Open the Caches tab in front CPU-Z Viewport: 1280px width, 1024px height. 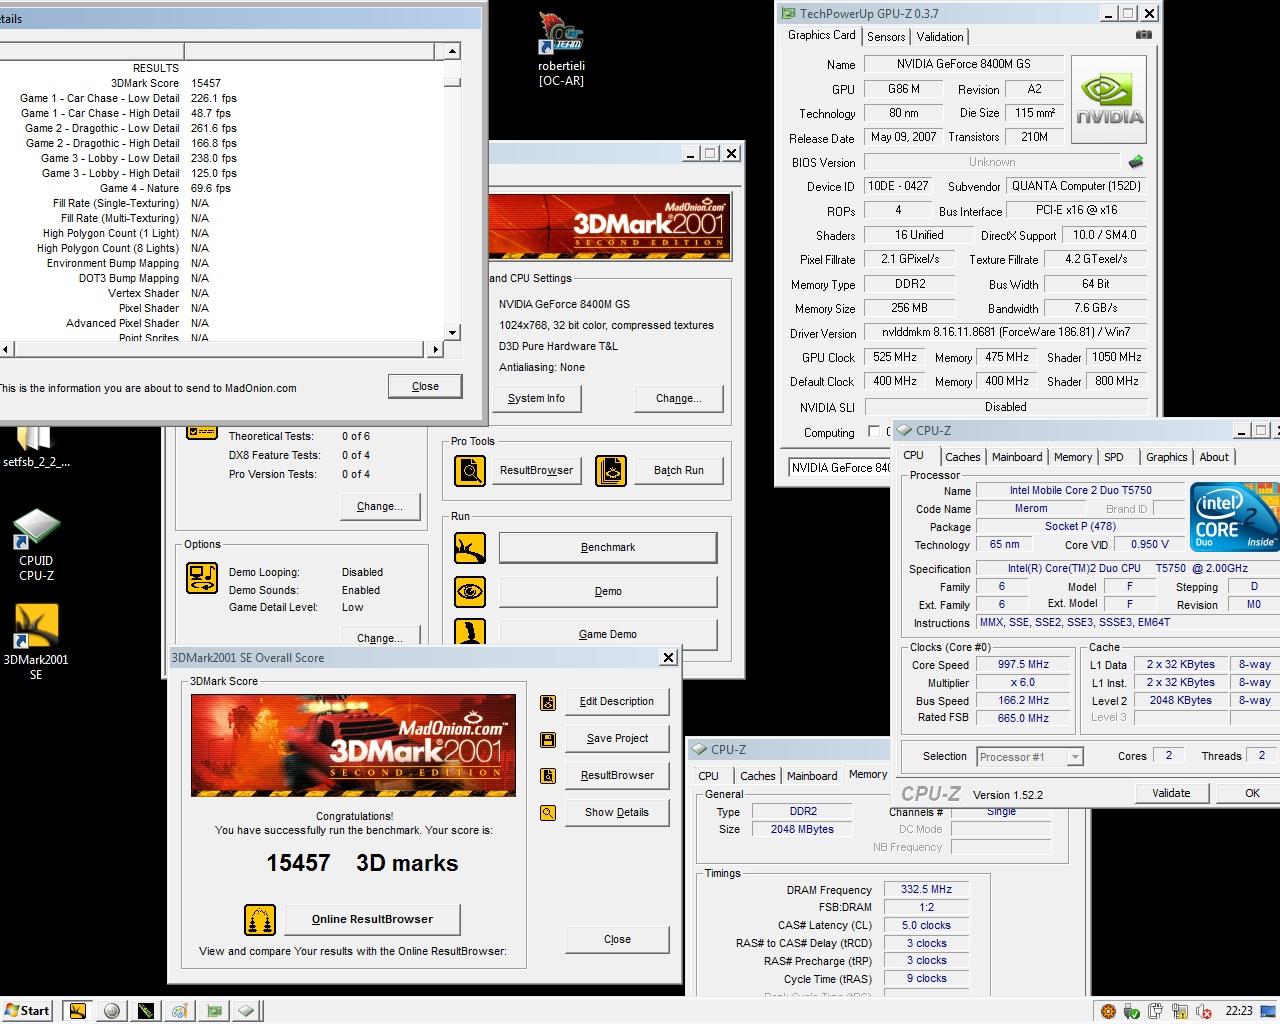(963, 457)
